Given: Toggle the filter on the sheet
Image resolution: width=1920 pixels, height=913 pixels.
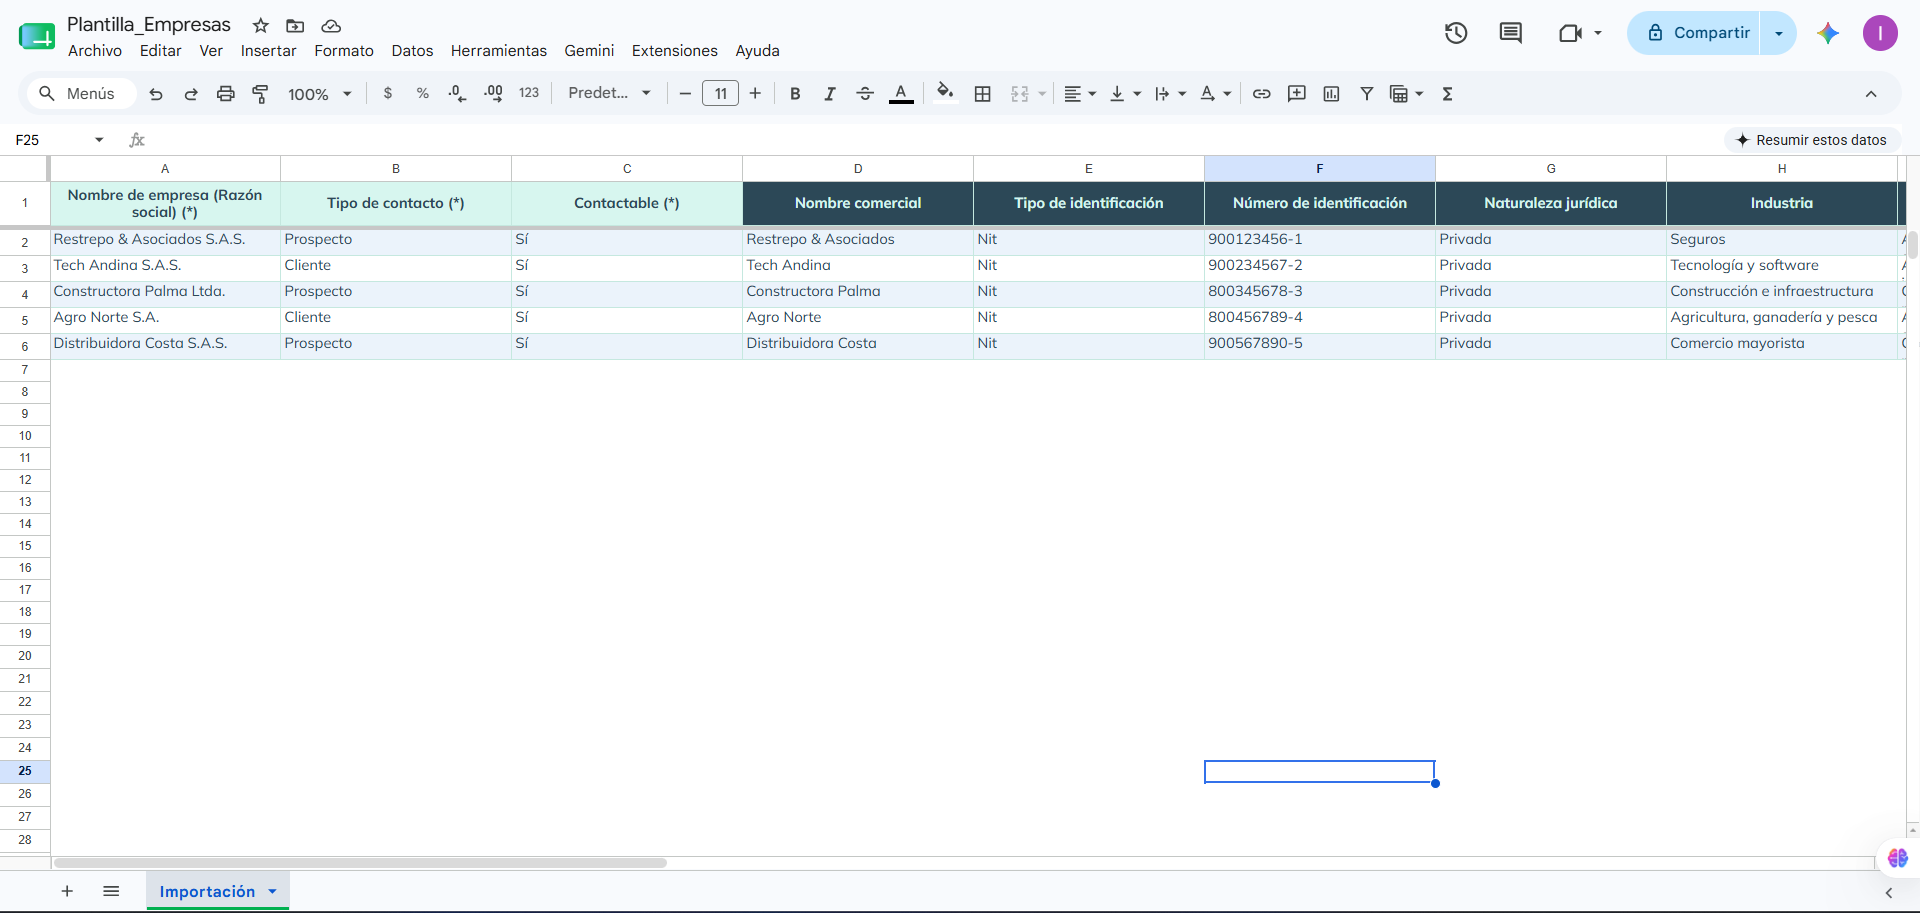Looking at the screenshot, I should point(1366,94).
